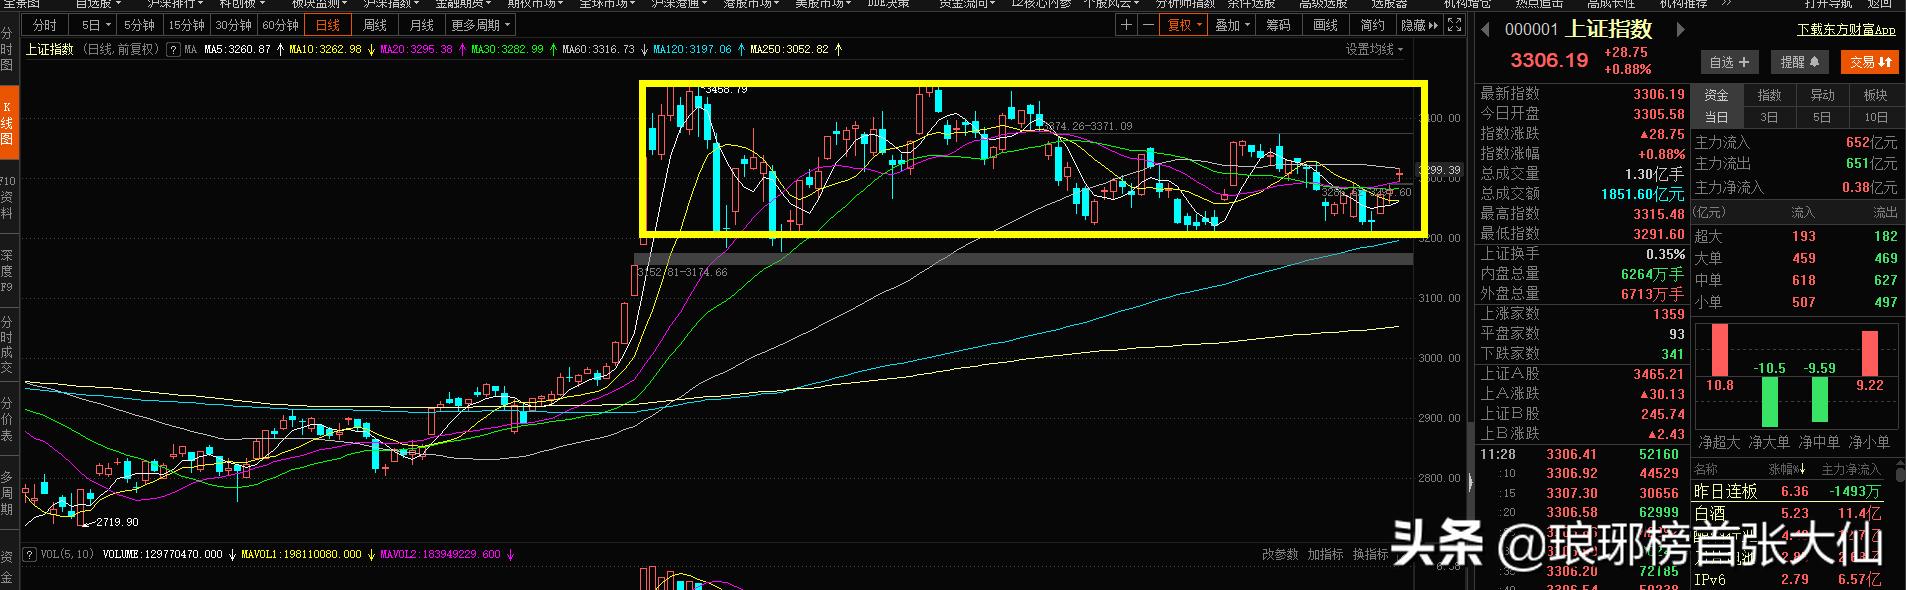The width and height of the screenshot is (1906, 590).
Task: Open 更多周期 dropdown
Action: coord(481,25)
